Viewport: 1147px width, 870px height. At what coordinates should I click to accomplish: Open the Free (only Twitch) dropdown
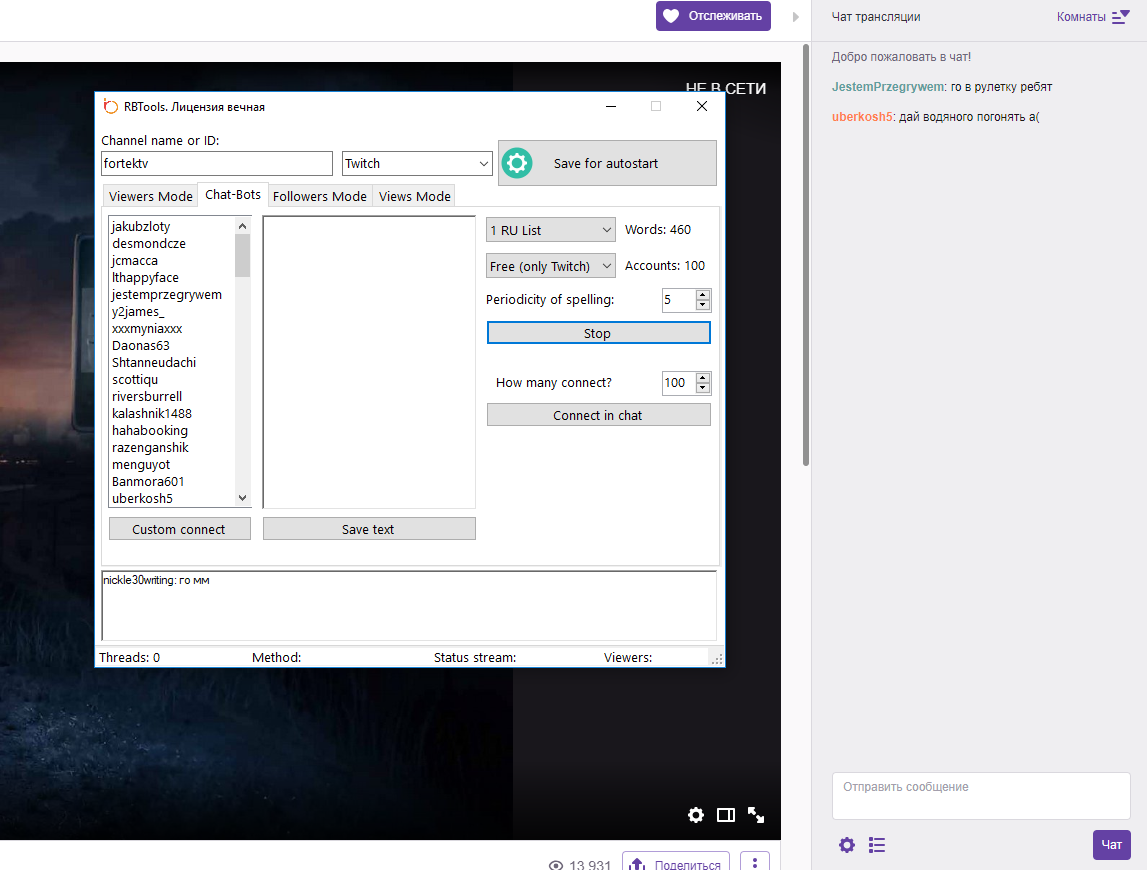[x=551, y=266]
